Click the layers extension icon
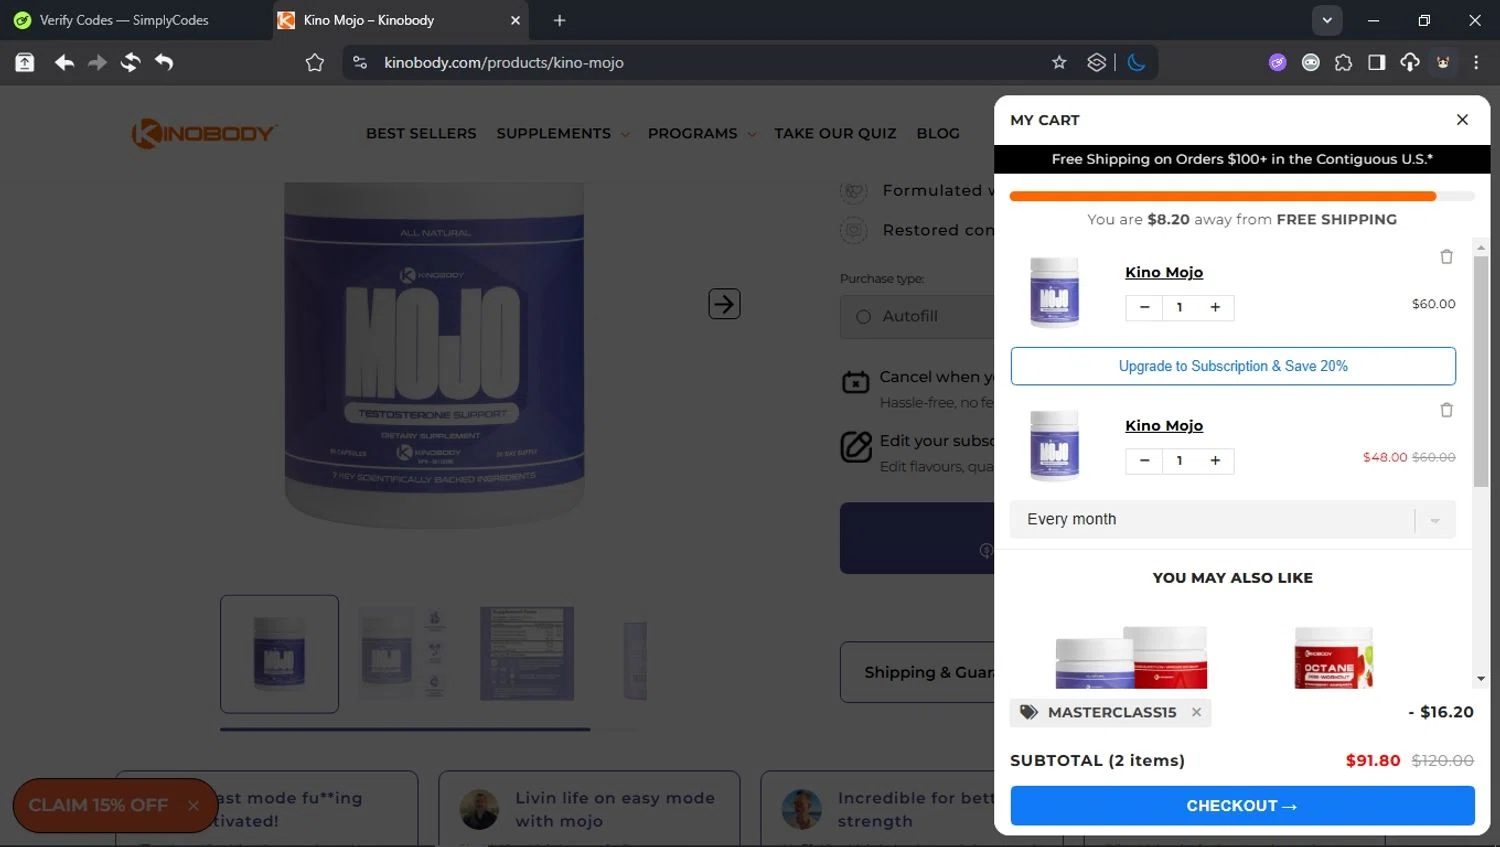 (x=1096, y=62)
